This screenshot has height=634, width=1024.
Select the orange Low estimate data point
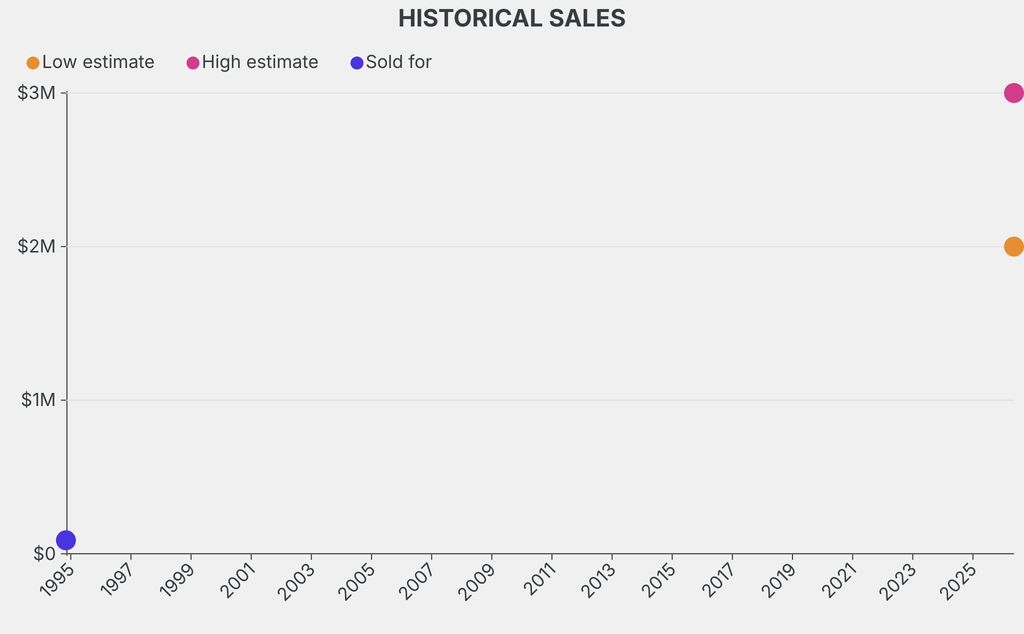(x=1013, y=247)
